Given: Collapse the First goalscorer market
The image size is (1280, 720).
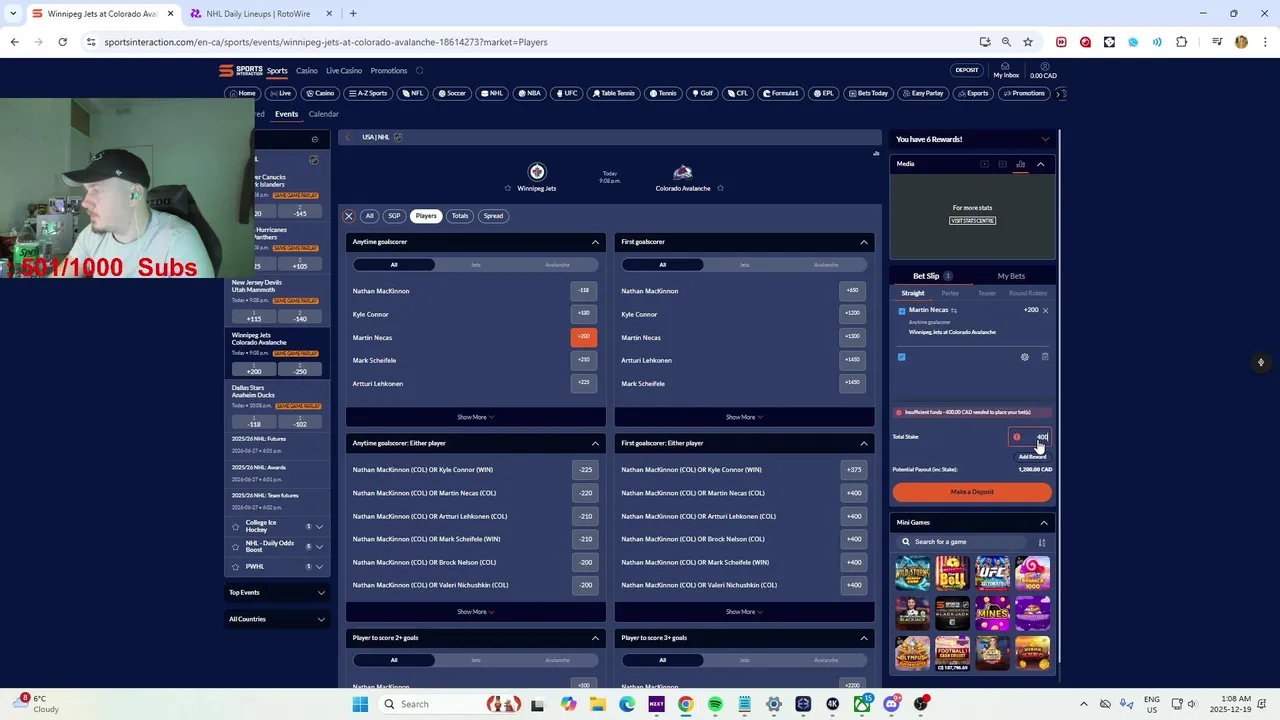Looking at the screenshot, I should 864,242.
